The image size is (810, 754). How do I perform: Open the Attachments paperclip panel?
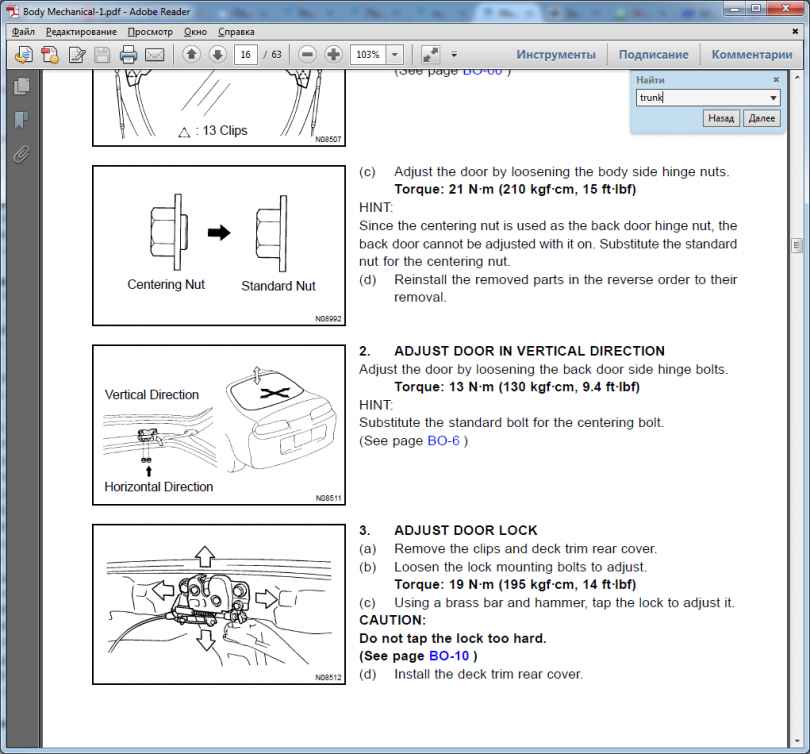(20, 154)
